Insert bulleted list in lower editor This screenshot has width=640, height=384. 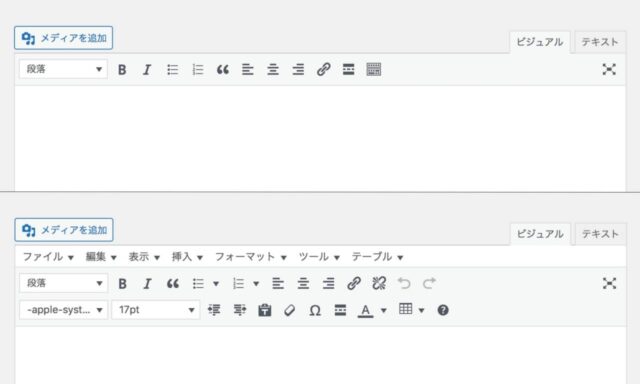[198, 284]
